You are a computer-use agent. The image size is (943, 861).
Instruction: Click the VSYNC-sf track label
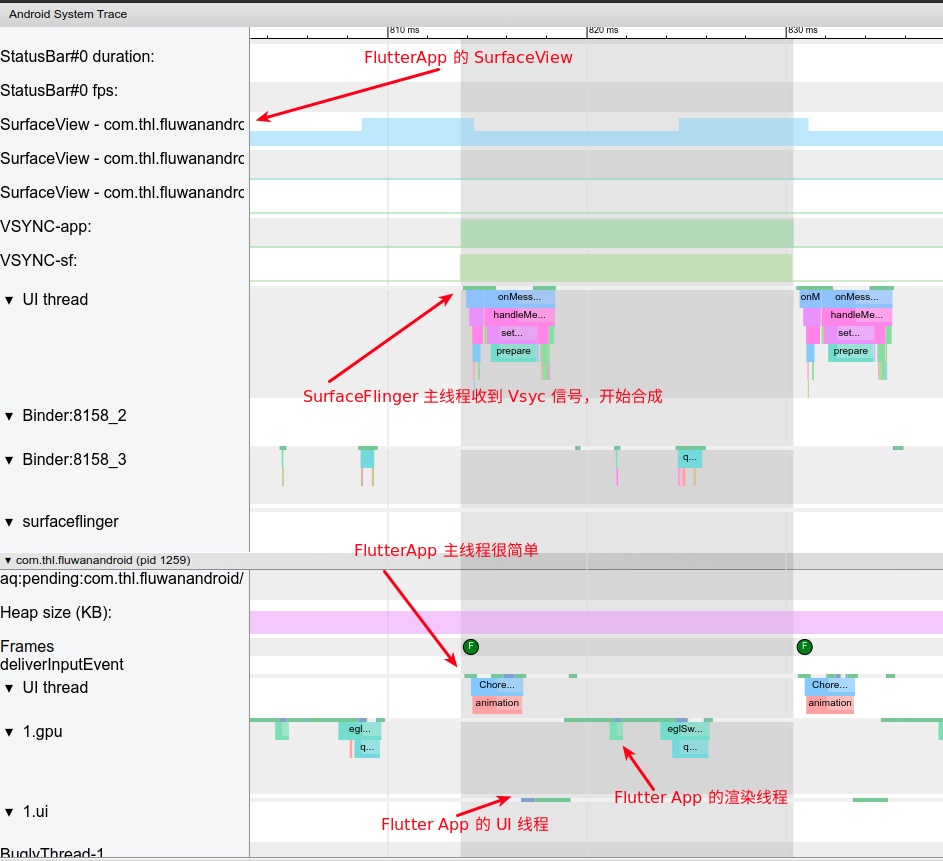(x=53, y=261)
